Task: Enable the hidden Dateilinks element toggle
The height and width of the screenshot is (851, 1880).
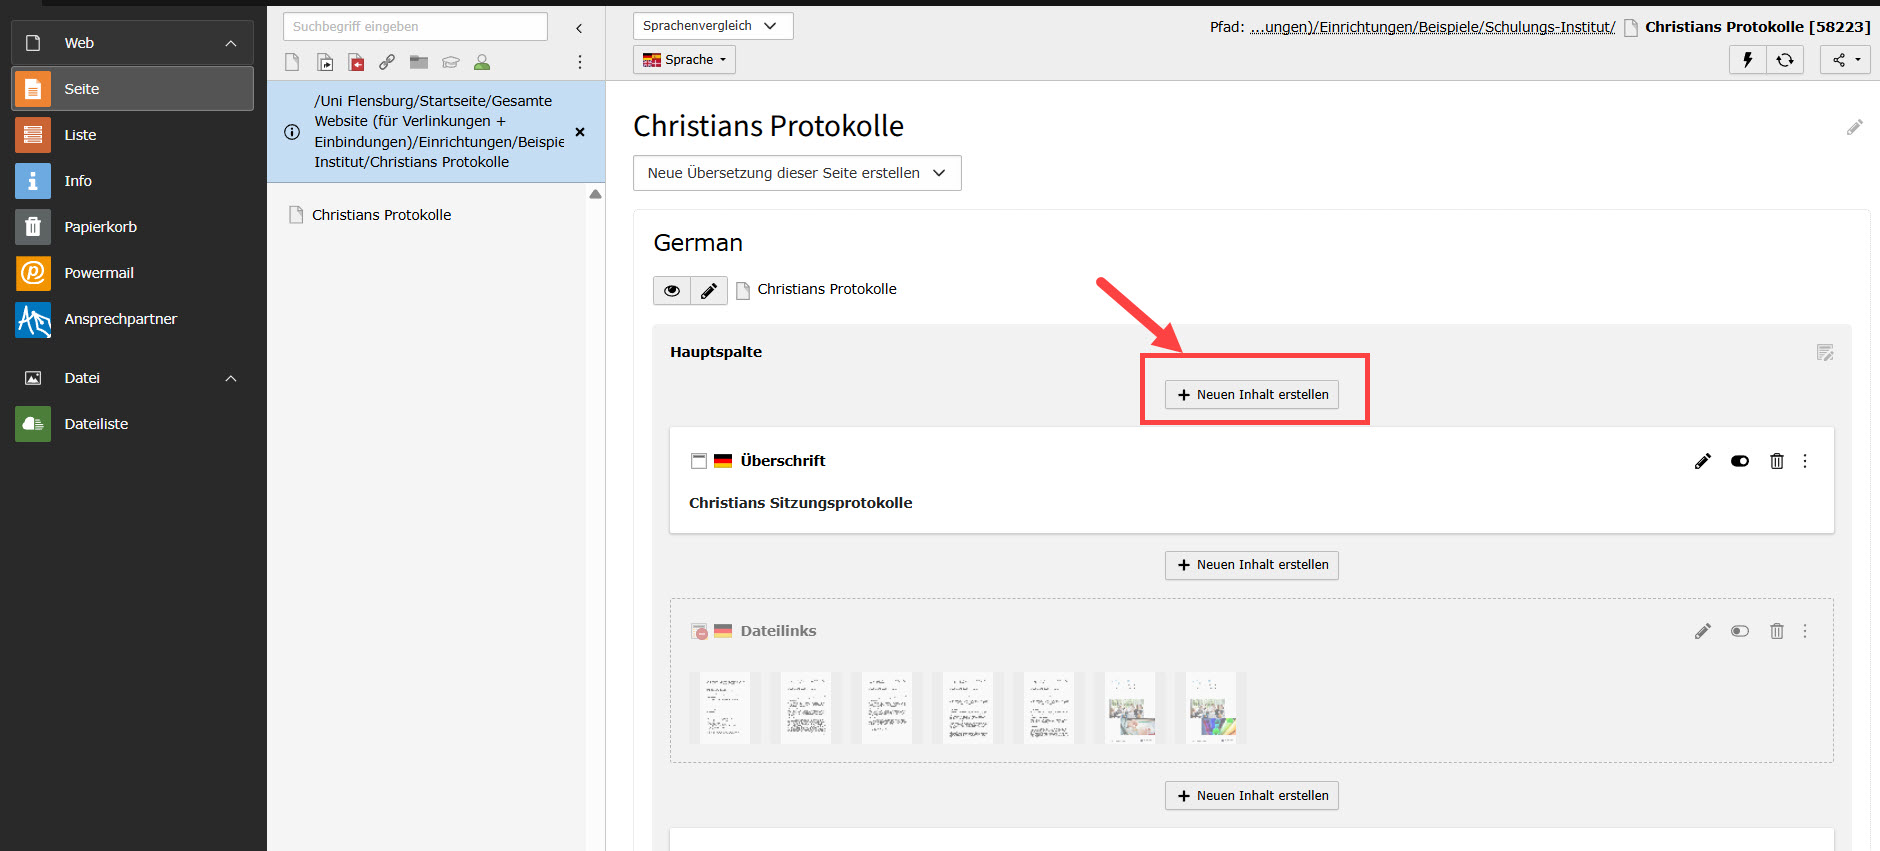Action: [x=1739, y=631]
